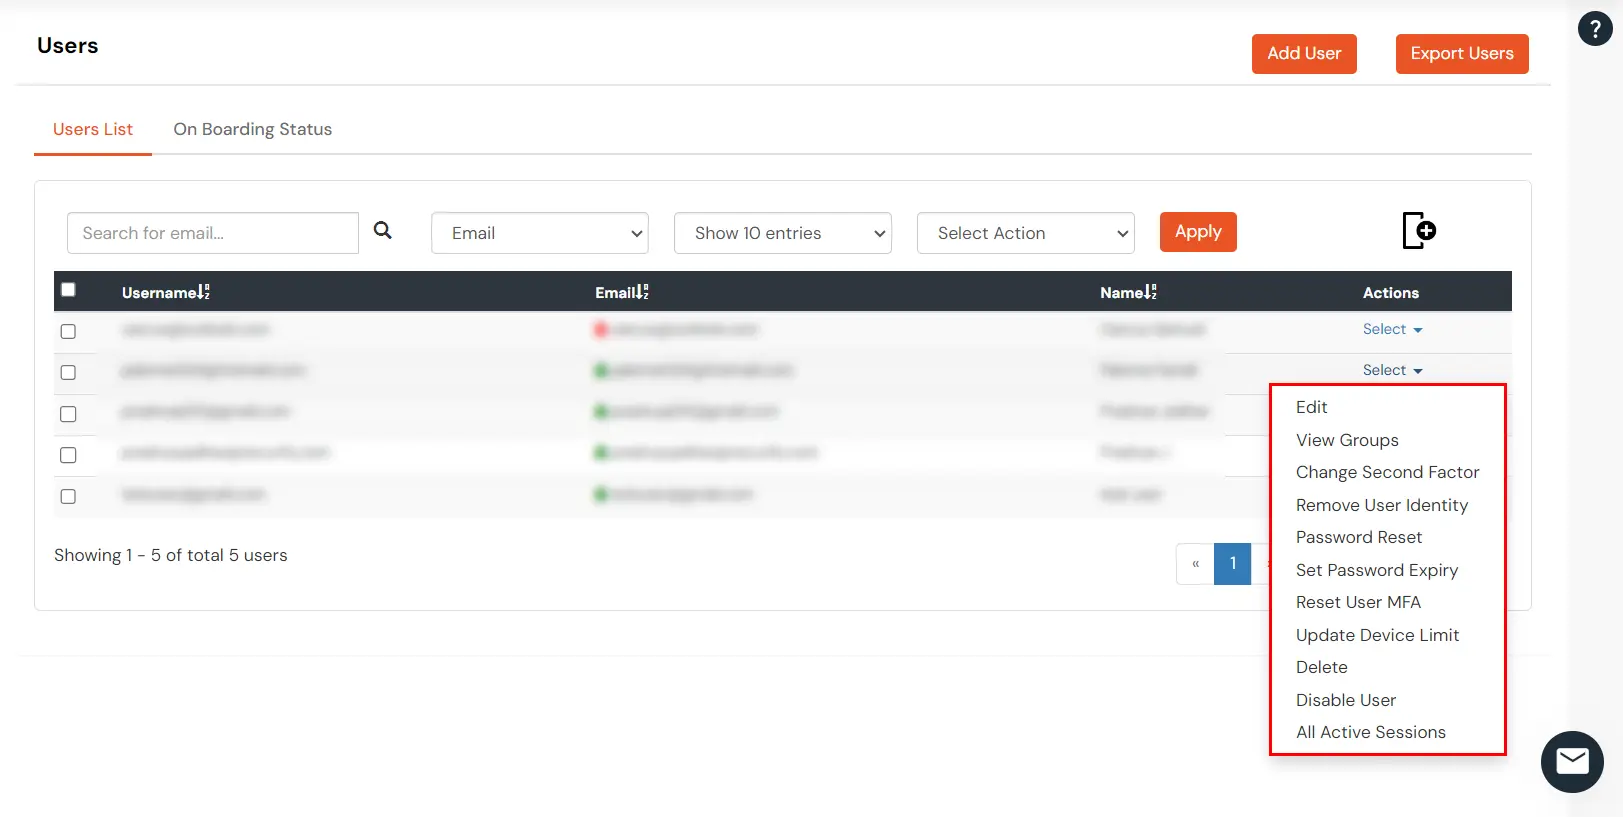1623x817 pixels.
Task: Click the Users page heading
Action: [68, 45]
